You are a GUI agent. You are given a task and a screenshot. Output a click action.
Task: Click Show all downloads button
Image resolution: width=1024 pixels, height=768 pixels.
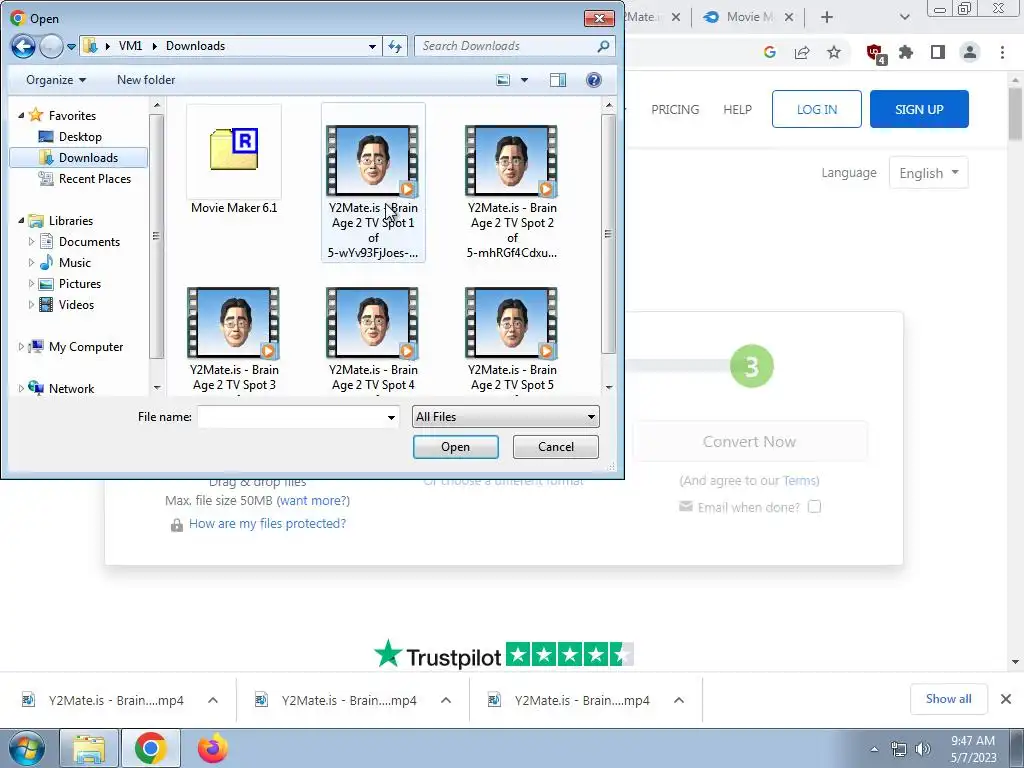point(948,699)
